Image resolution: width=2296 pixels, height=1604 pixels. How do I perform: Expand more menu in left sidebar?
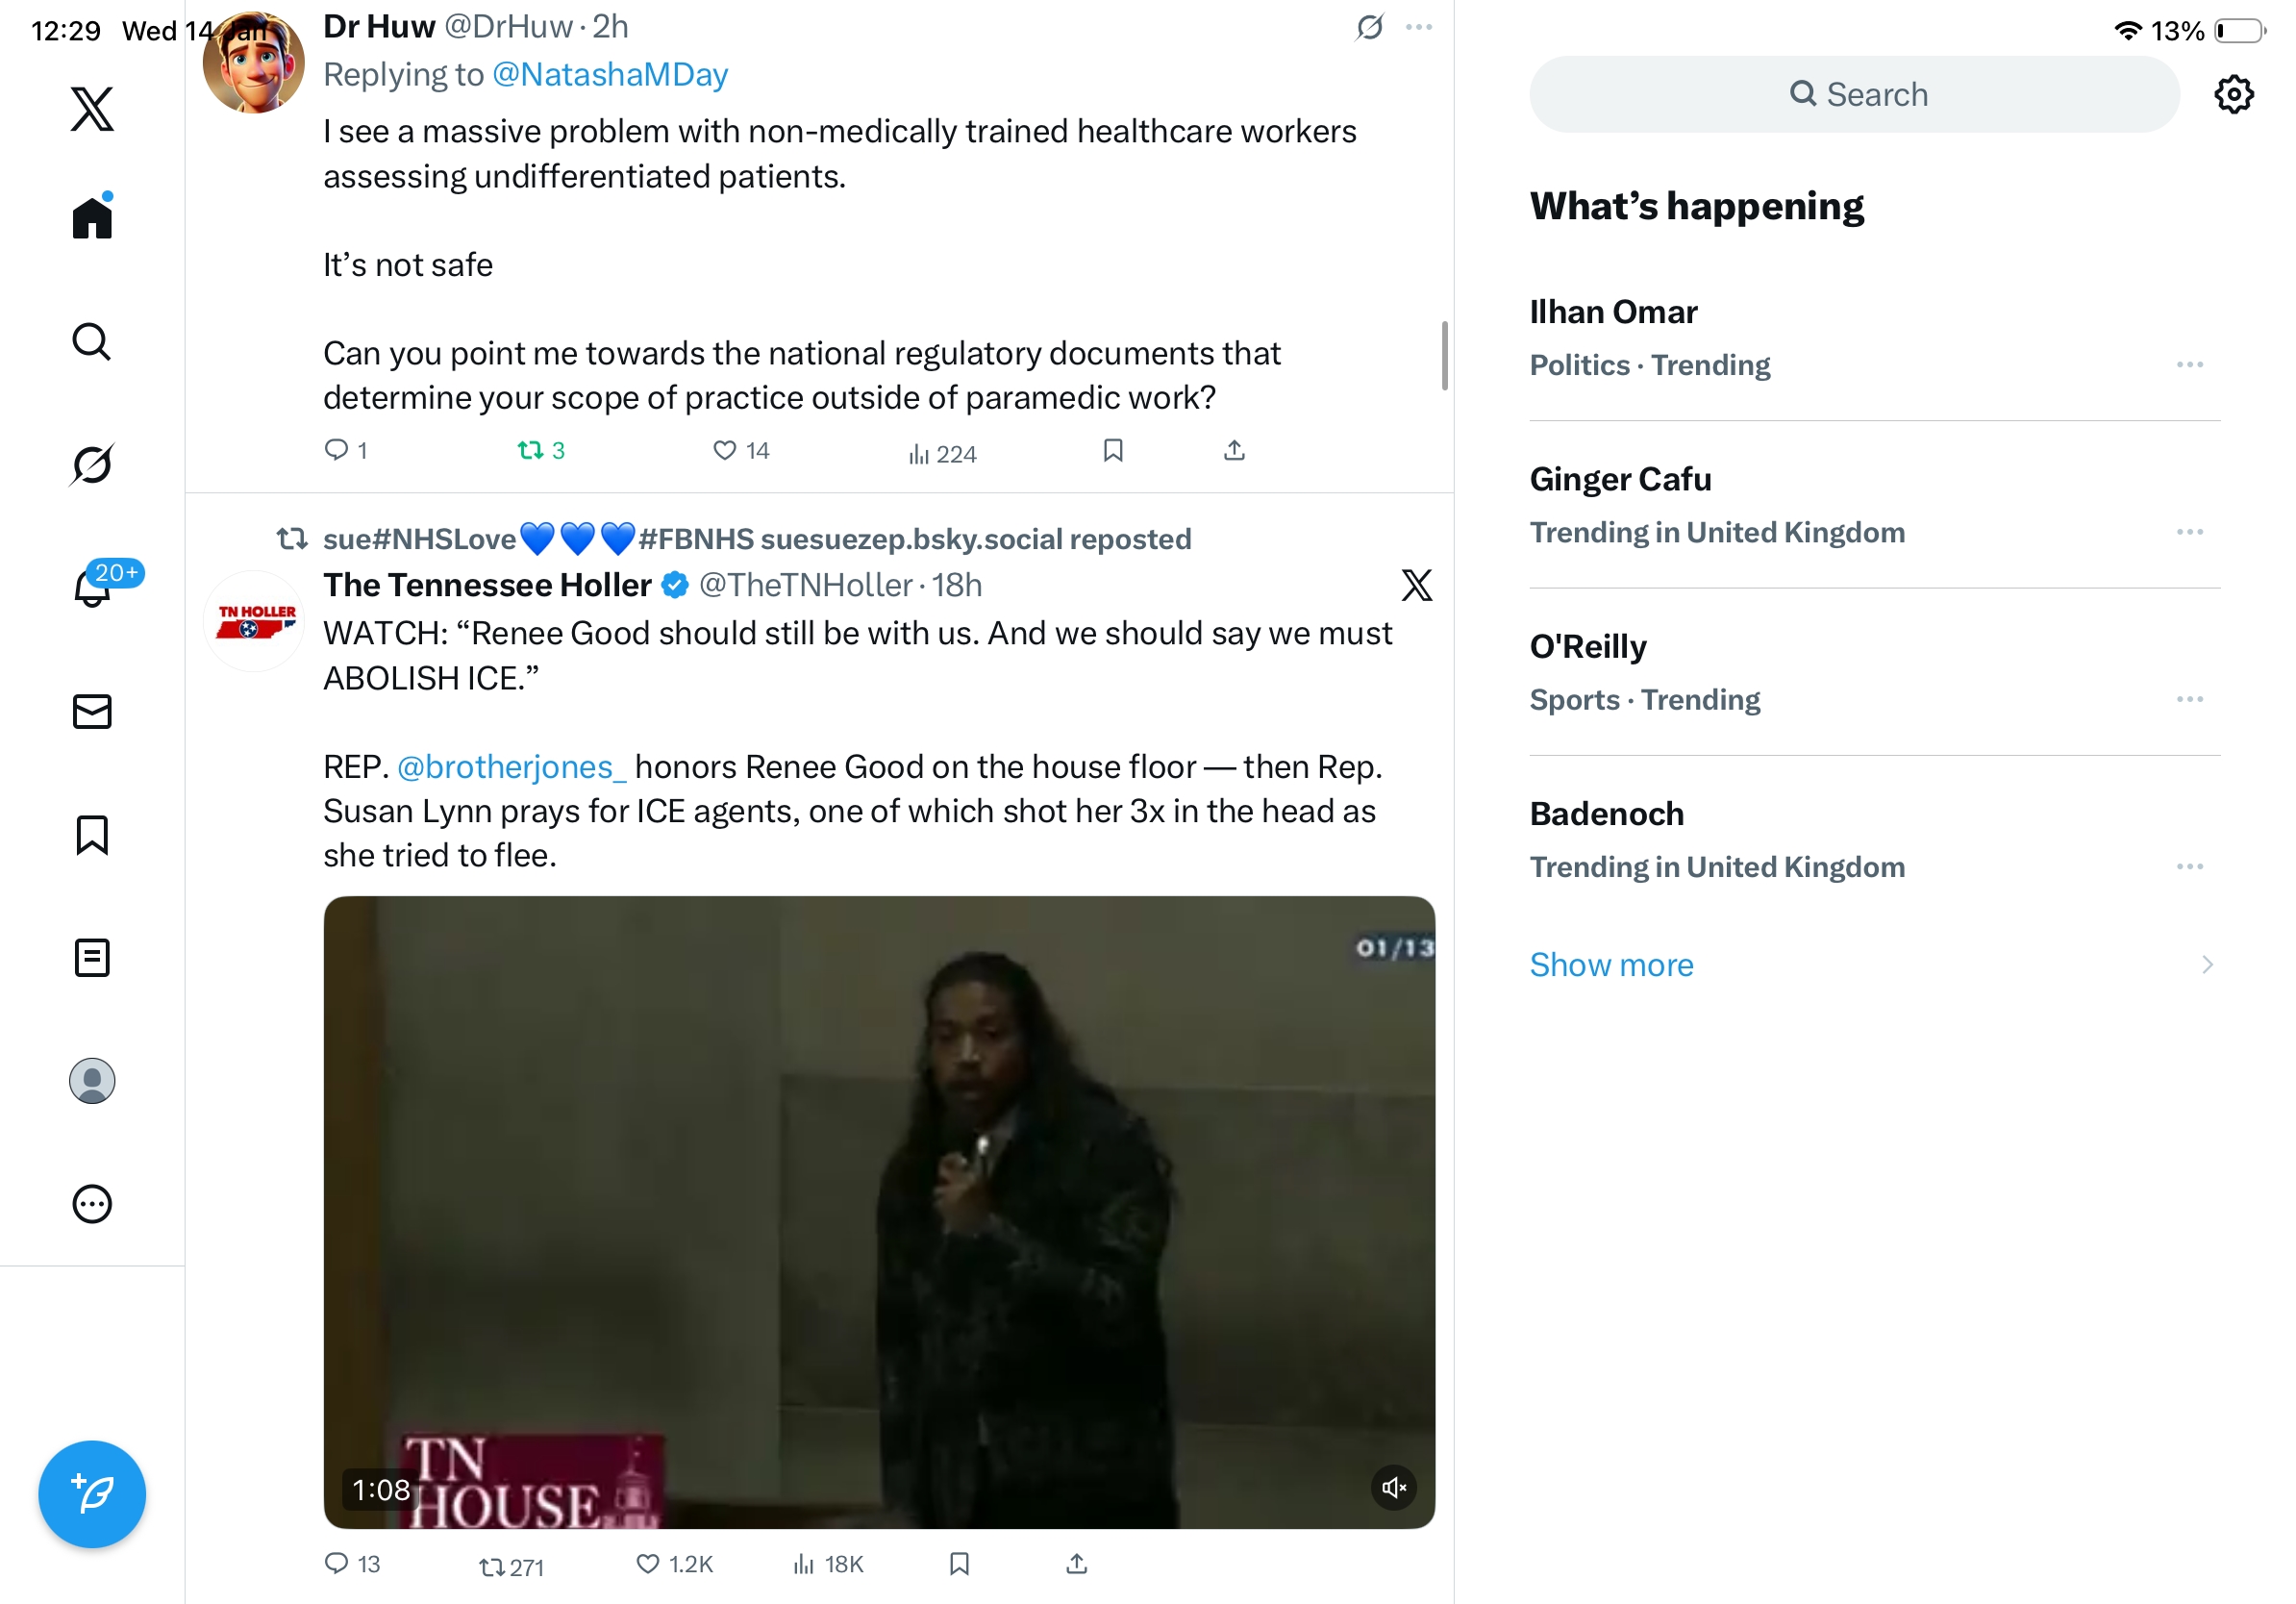coord(92,1203)
